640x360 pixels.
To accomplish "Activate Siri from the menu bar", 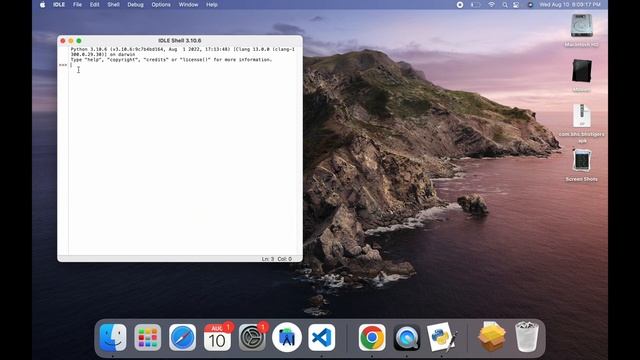I will tap(530, 4).
